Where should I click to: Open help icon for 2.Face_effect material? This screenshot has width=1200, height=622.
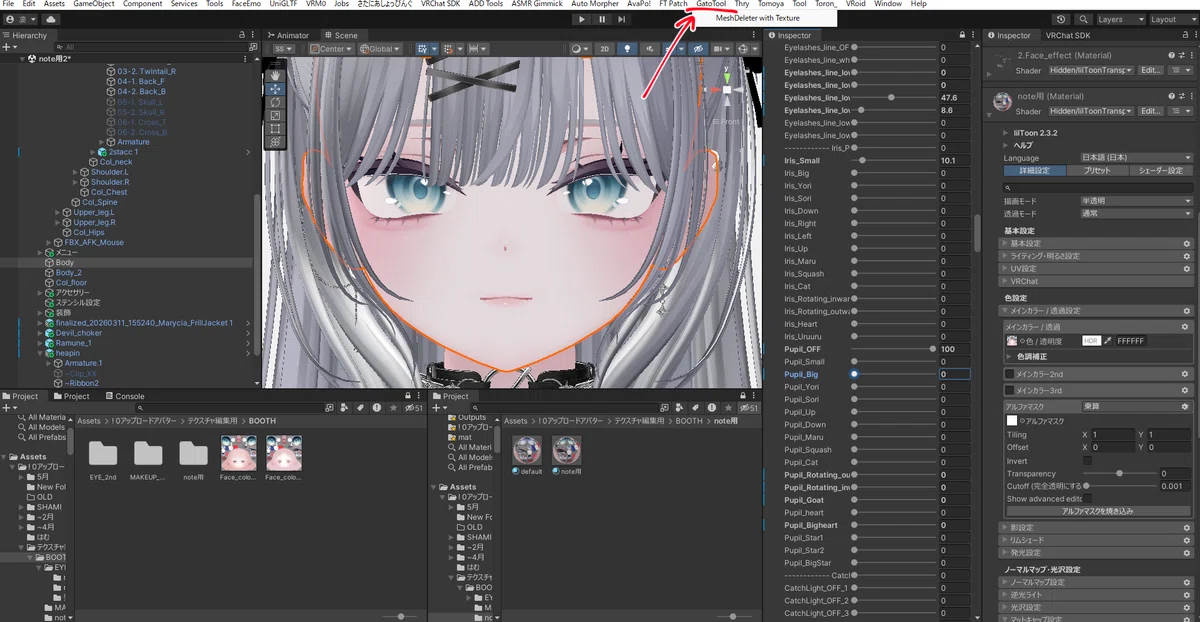click(1172, 56)
